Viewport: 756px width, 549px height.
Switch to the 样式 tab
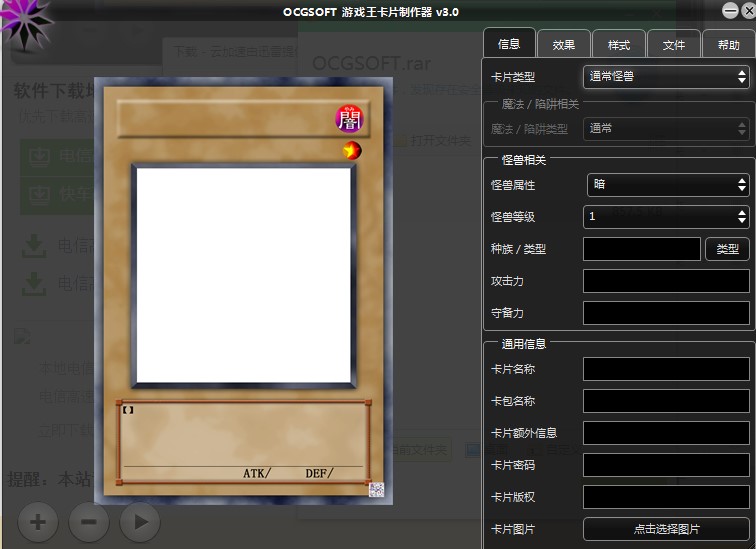619,44
